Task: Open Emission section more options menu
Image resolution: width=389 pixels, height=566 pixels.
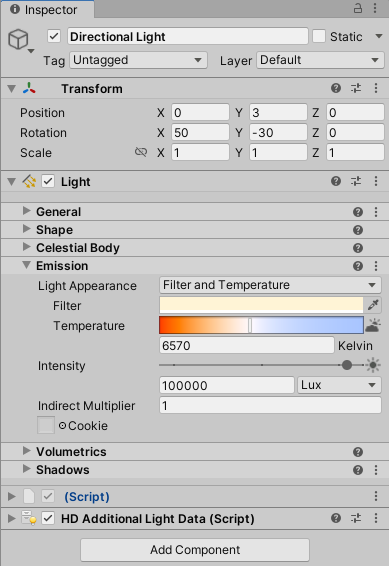Action: (376, 266)
